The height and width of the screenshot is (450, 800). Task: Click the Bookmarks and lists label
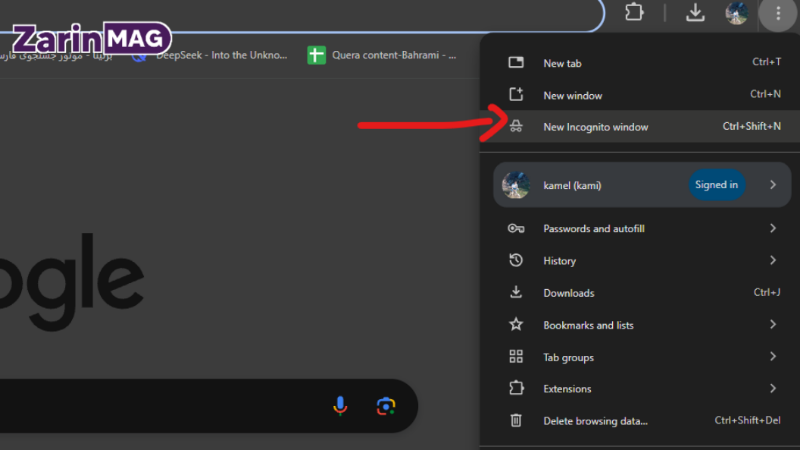pos(588,325)
